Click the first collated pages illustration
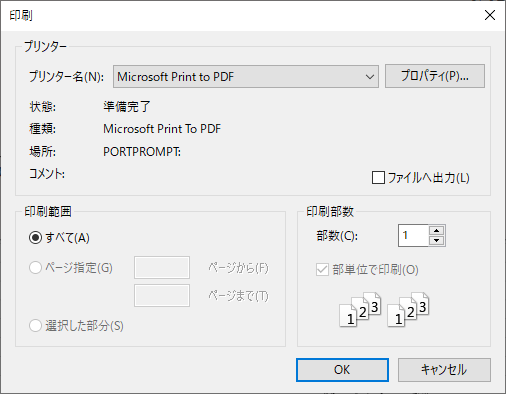The width and height of the screenshot is (506, 394). point(360,309)
